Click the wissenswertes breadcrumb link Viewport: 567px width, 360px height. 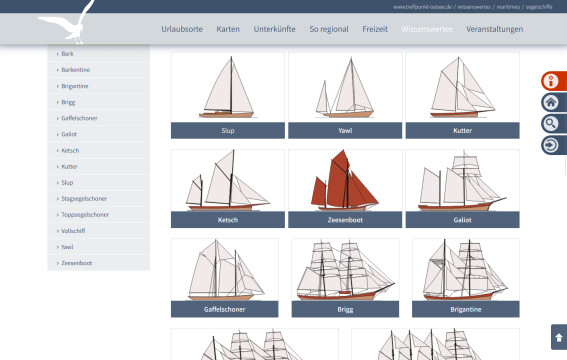(x=474, y=7)
